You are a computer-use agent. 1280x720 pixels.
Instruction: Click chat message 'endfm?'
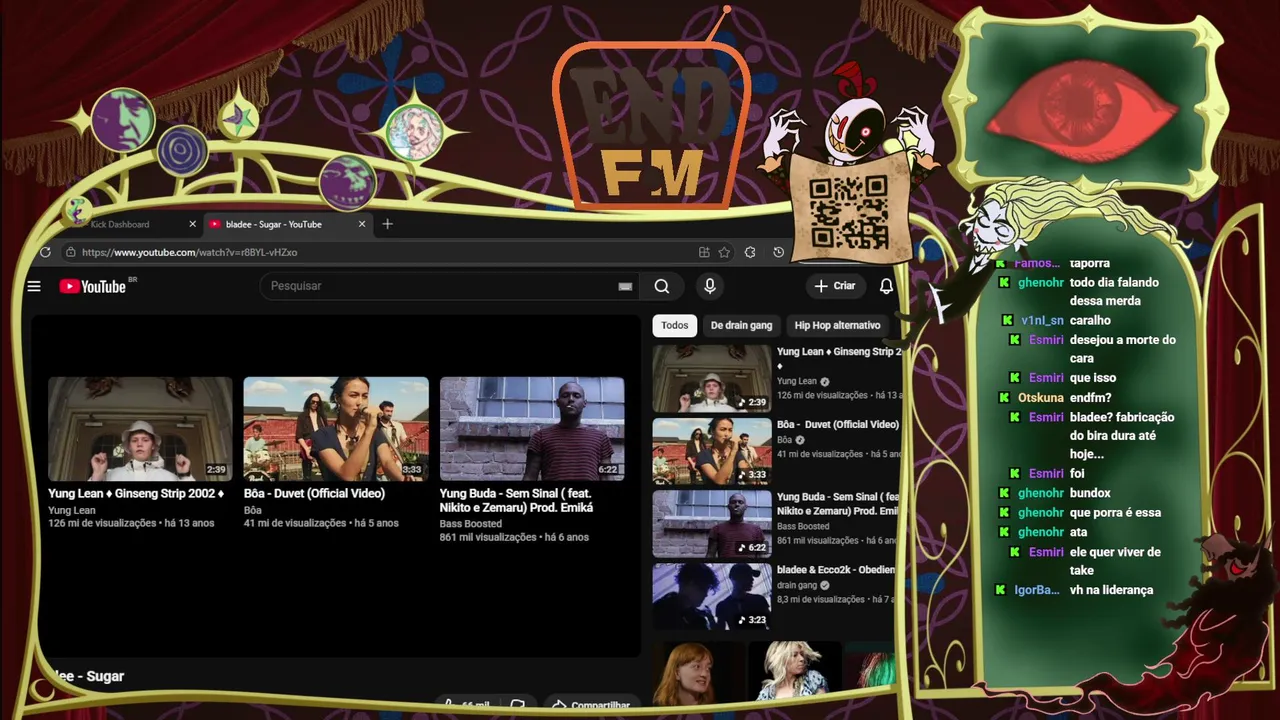point(1091,397)
